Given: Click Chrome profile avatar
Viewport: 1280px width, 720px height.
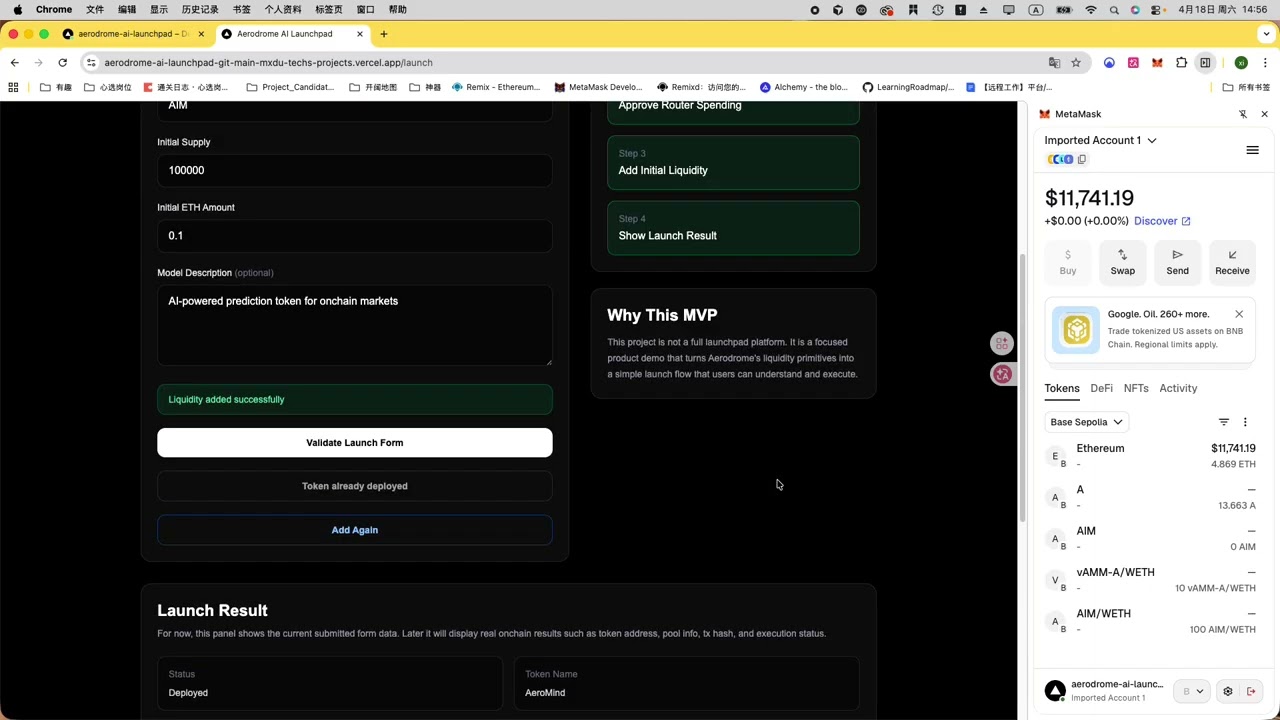Looking at the screenshot, I should point(1241,62).
